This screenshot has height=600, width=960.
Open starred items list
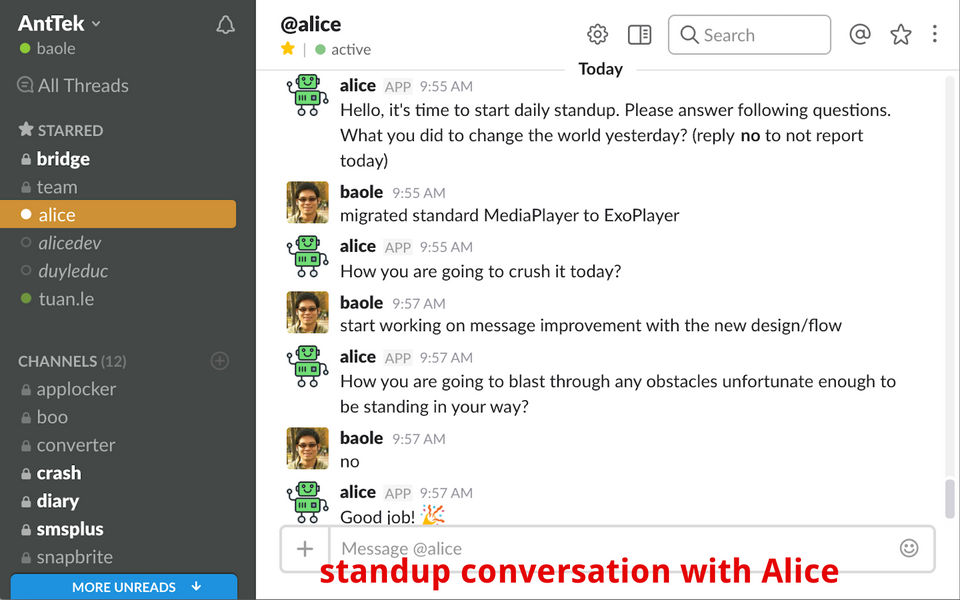(901, 35)
